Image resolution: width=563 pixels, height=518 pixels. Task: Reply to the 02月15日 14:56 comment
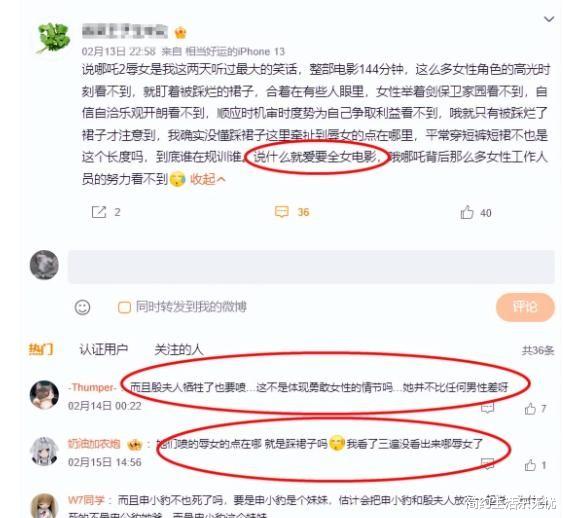[x=487, y=464]
